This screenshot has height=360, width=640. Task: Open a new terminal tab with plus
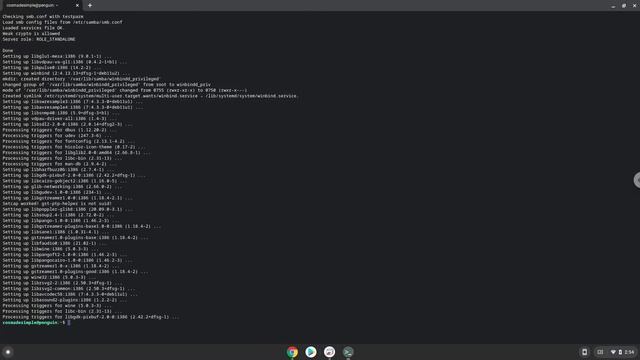tap(90, 5)
